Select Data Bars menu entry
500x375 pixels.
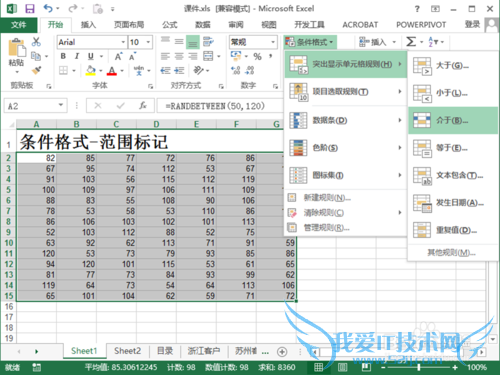point(346,120)
